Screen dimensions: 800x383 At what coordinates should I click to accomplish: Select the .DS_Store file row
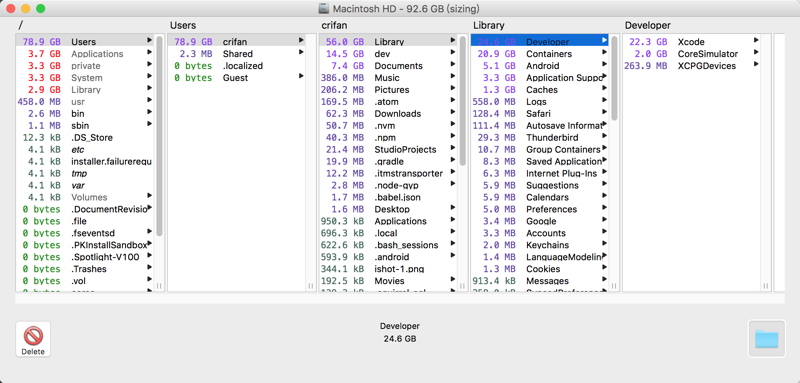pyautogui.click(x=85, y=137)
